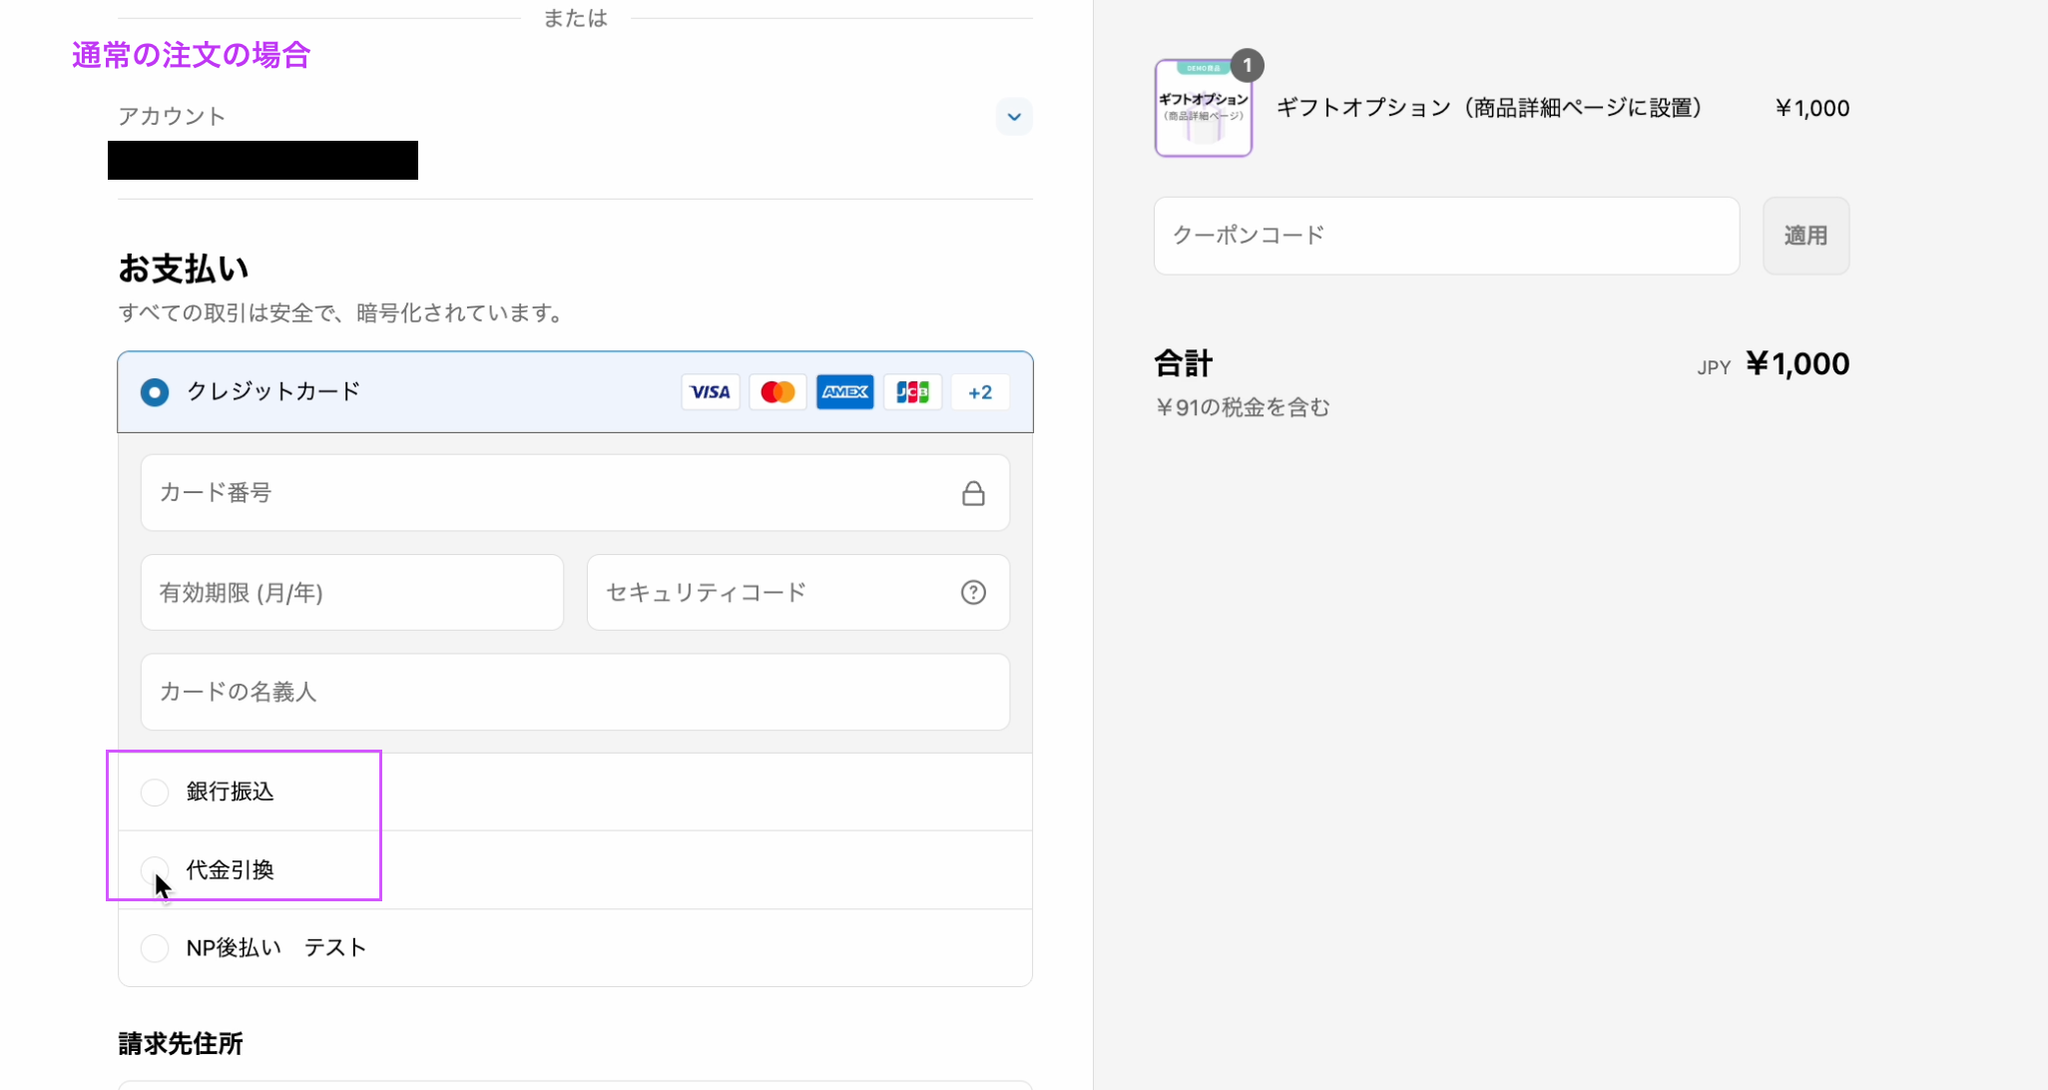Viewport: 2048px width, 1090px height.
Task: Select NP後払い テスト payment option
Action: [155, 948]
